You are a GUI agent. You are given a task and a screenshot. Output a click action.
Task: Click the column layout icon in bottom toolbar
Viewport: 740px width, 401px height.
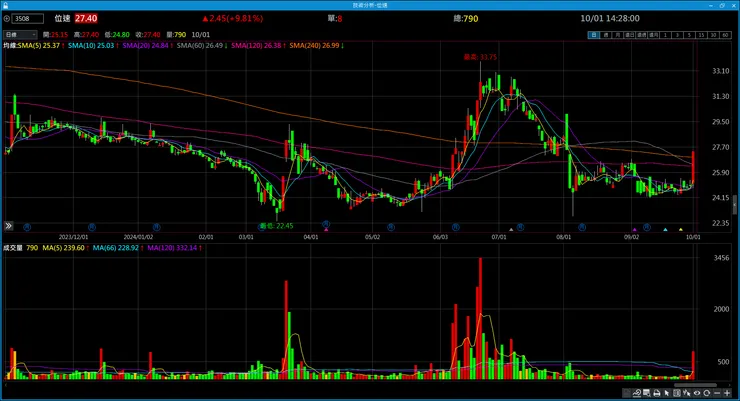(677, 393)
